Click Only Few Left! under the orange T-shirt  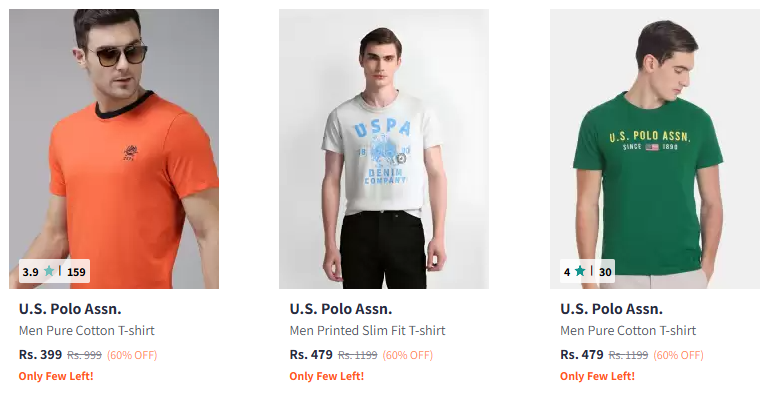click(x=56, y=376)
